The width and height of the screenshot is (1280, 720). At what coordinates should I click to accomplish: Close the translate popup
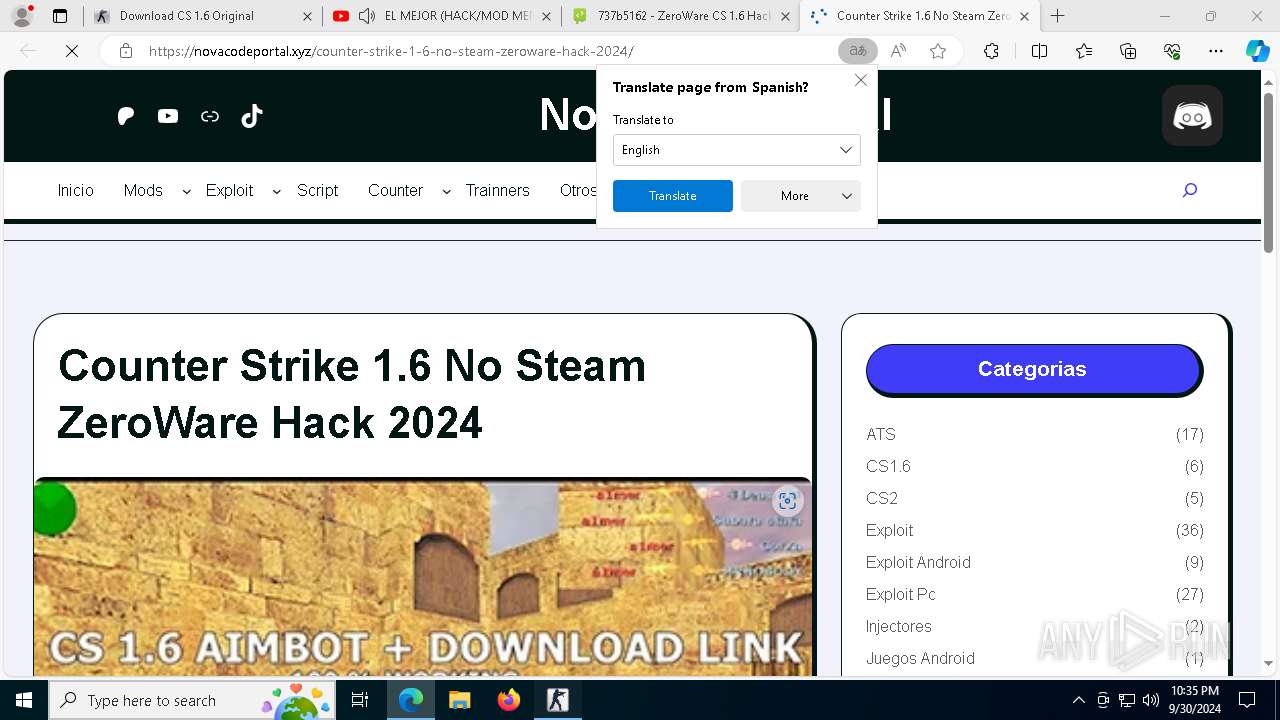click(x=861, y=80)
